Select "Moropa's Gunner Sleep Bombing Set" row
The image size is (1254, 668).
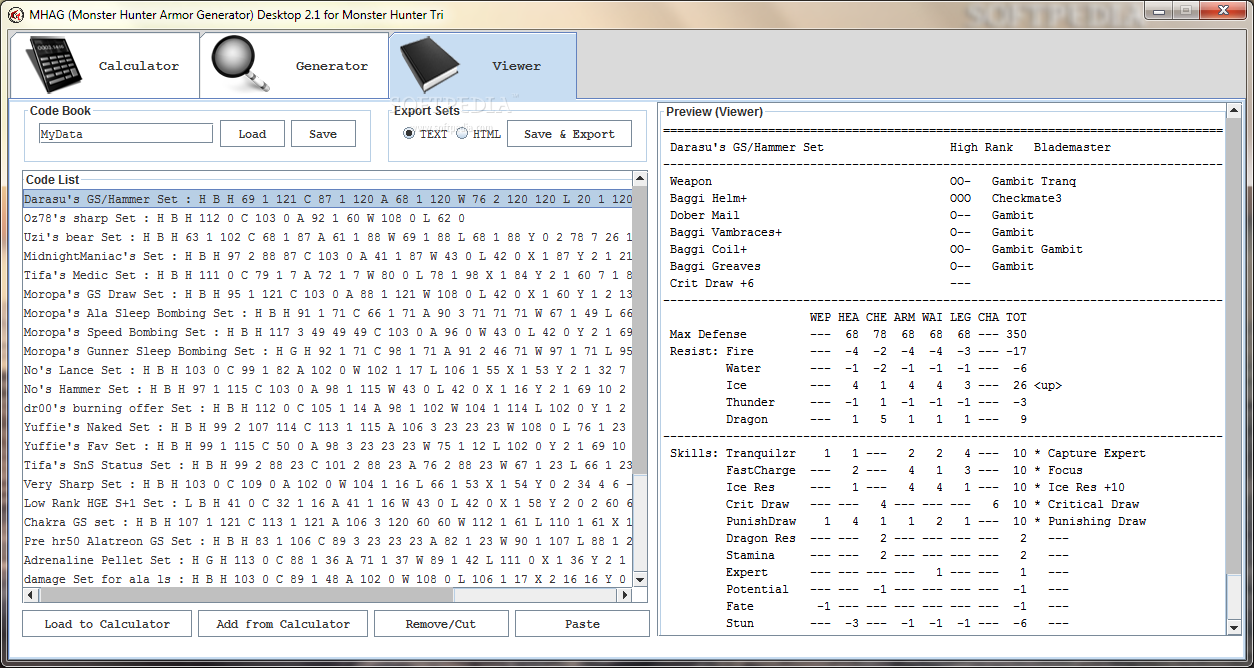coord(328,351)
